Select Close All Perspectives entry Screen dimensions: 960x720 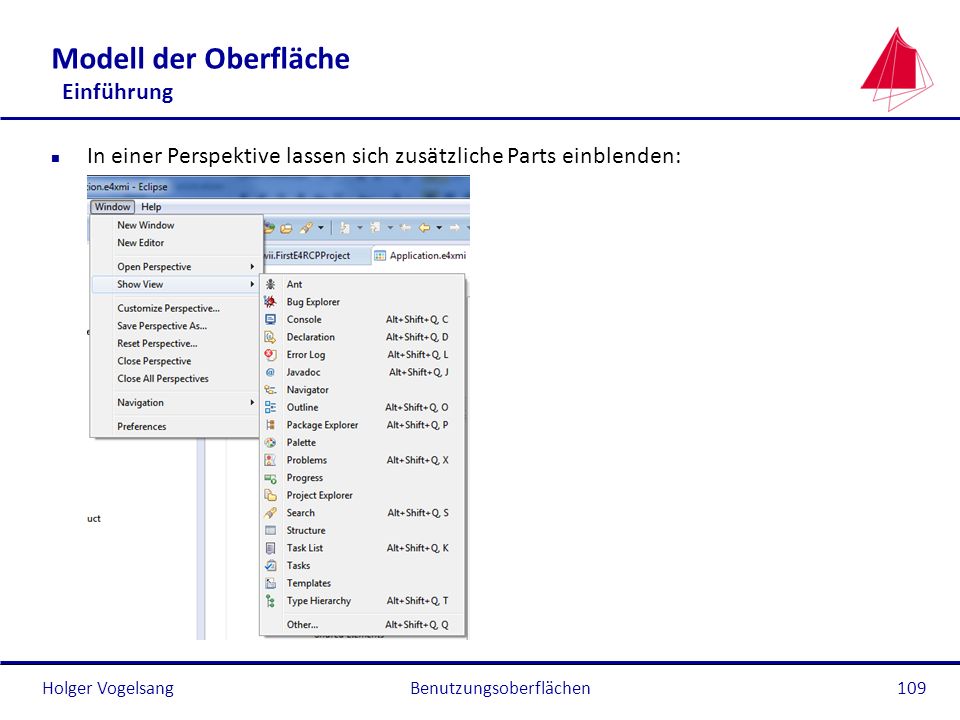pos(176,379)
